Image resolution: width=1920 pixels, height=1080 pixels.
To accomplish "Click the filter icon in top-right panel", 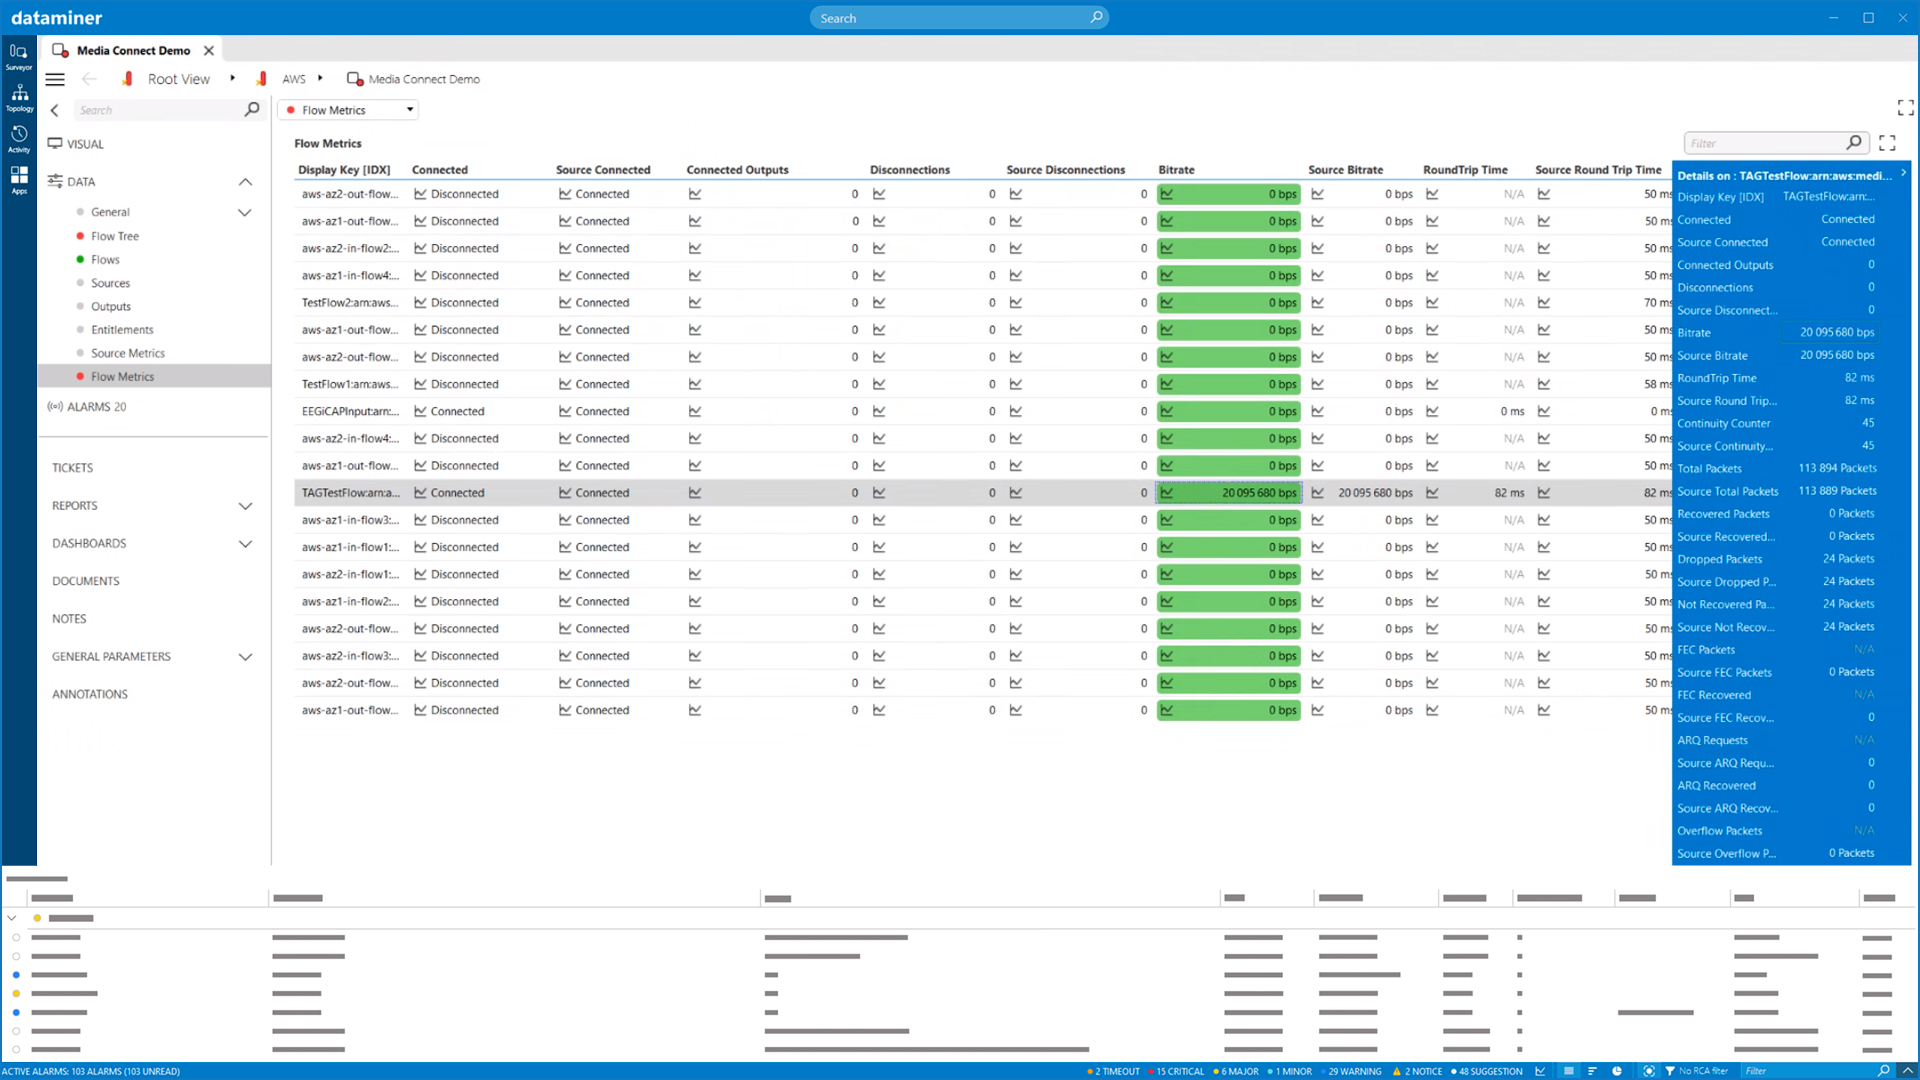I will [x=1854, y=142].
